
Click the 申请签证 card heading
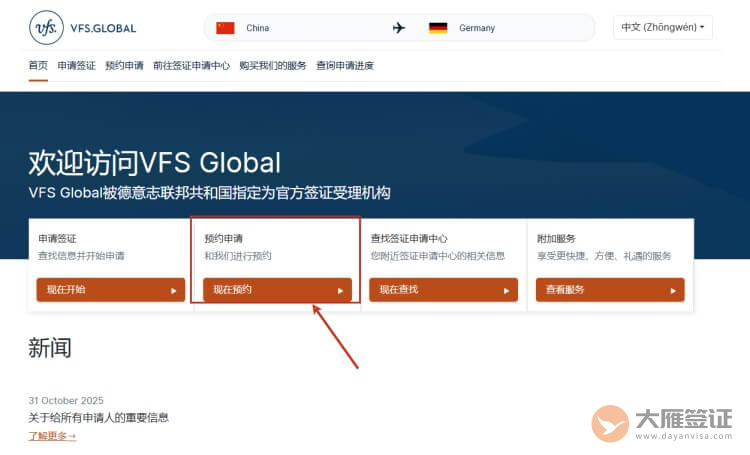(x=57, y=238)
